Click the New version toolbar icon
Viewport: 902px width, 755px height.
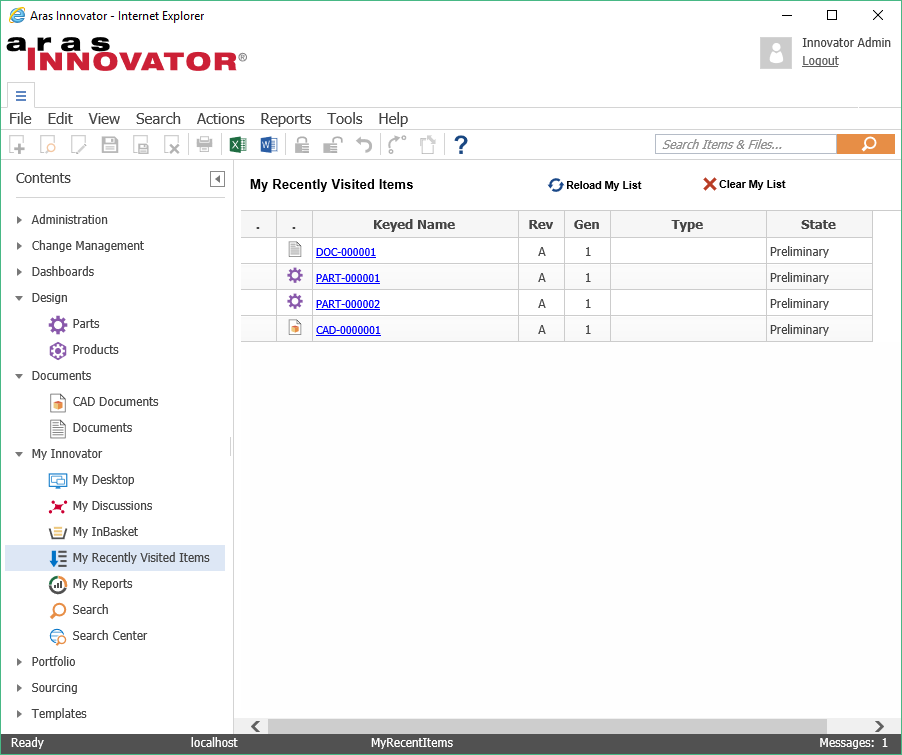tap(427, 144)
